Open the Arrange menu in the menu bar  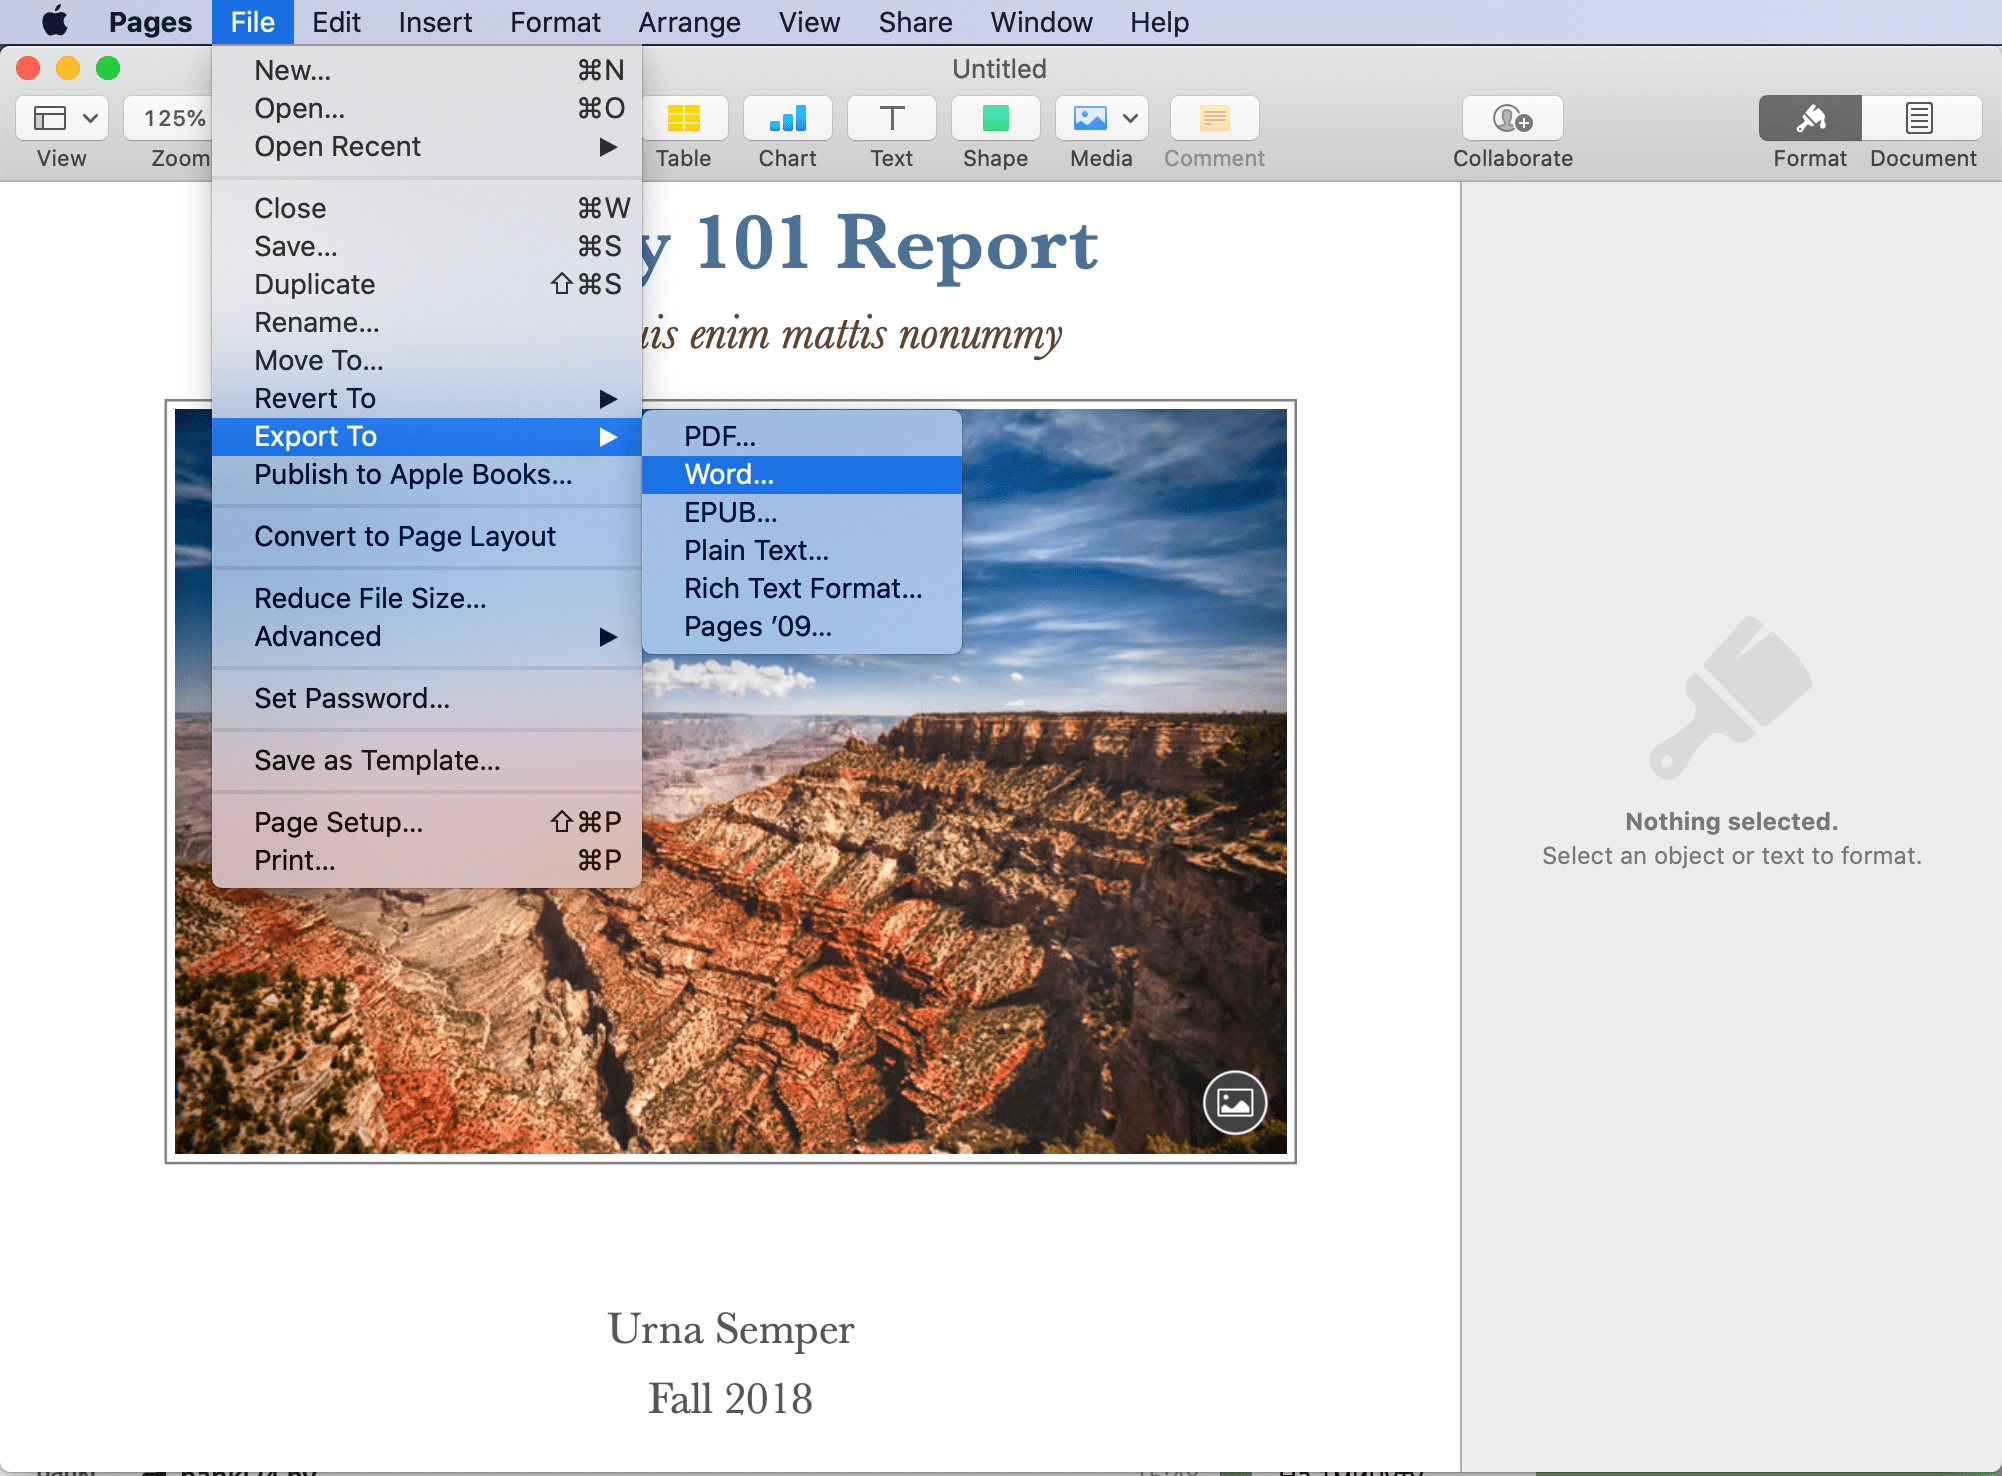(690, 22)
